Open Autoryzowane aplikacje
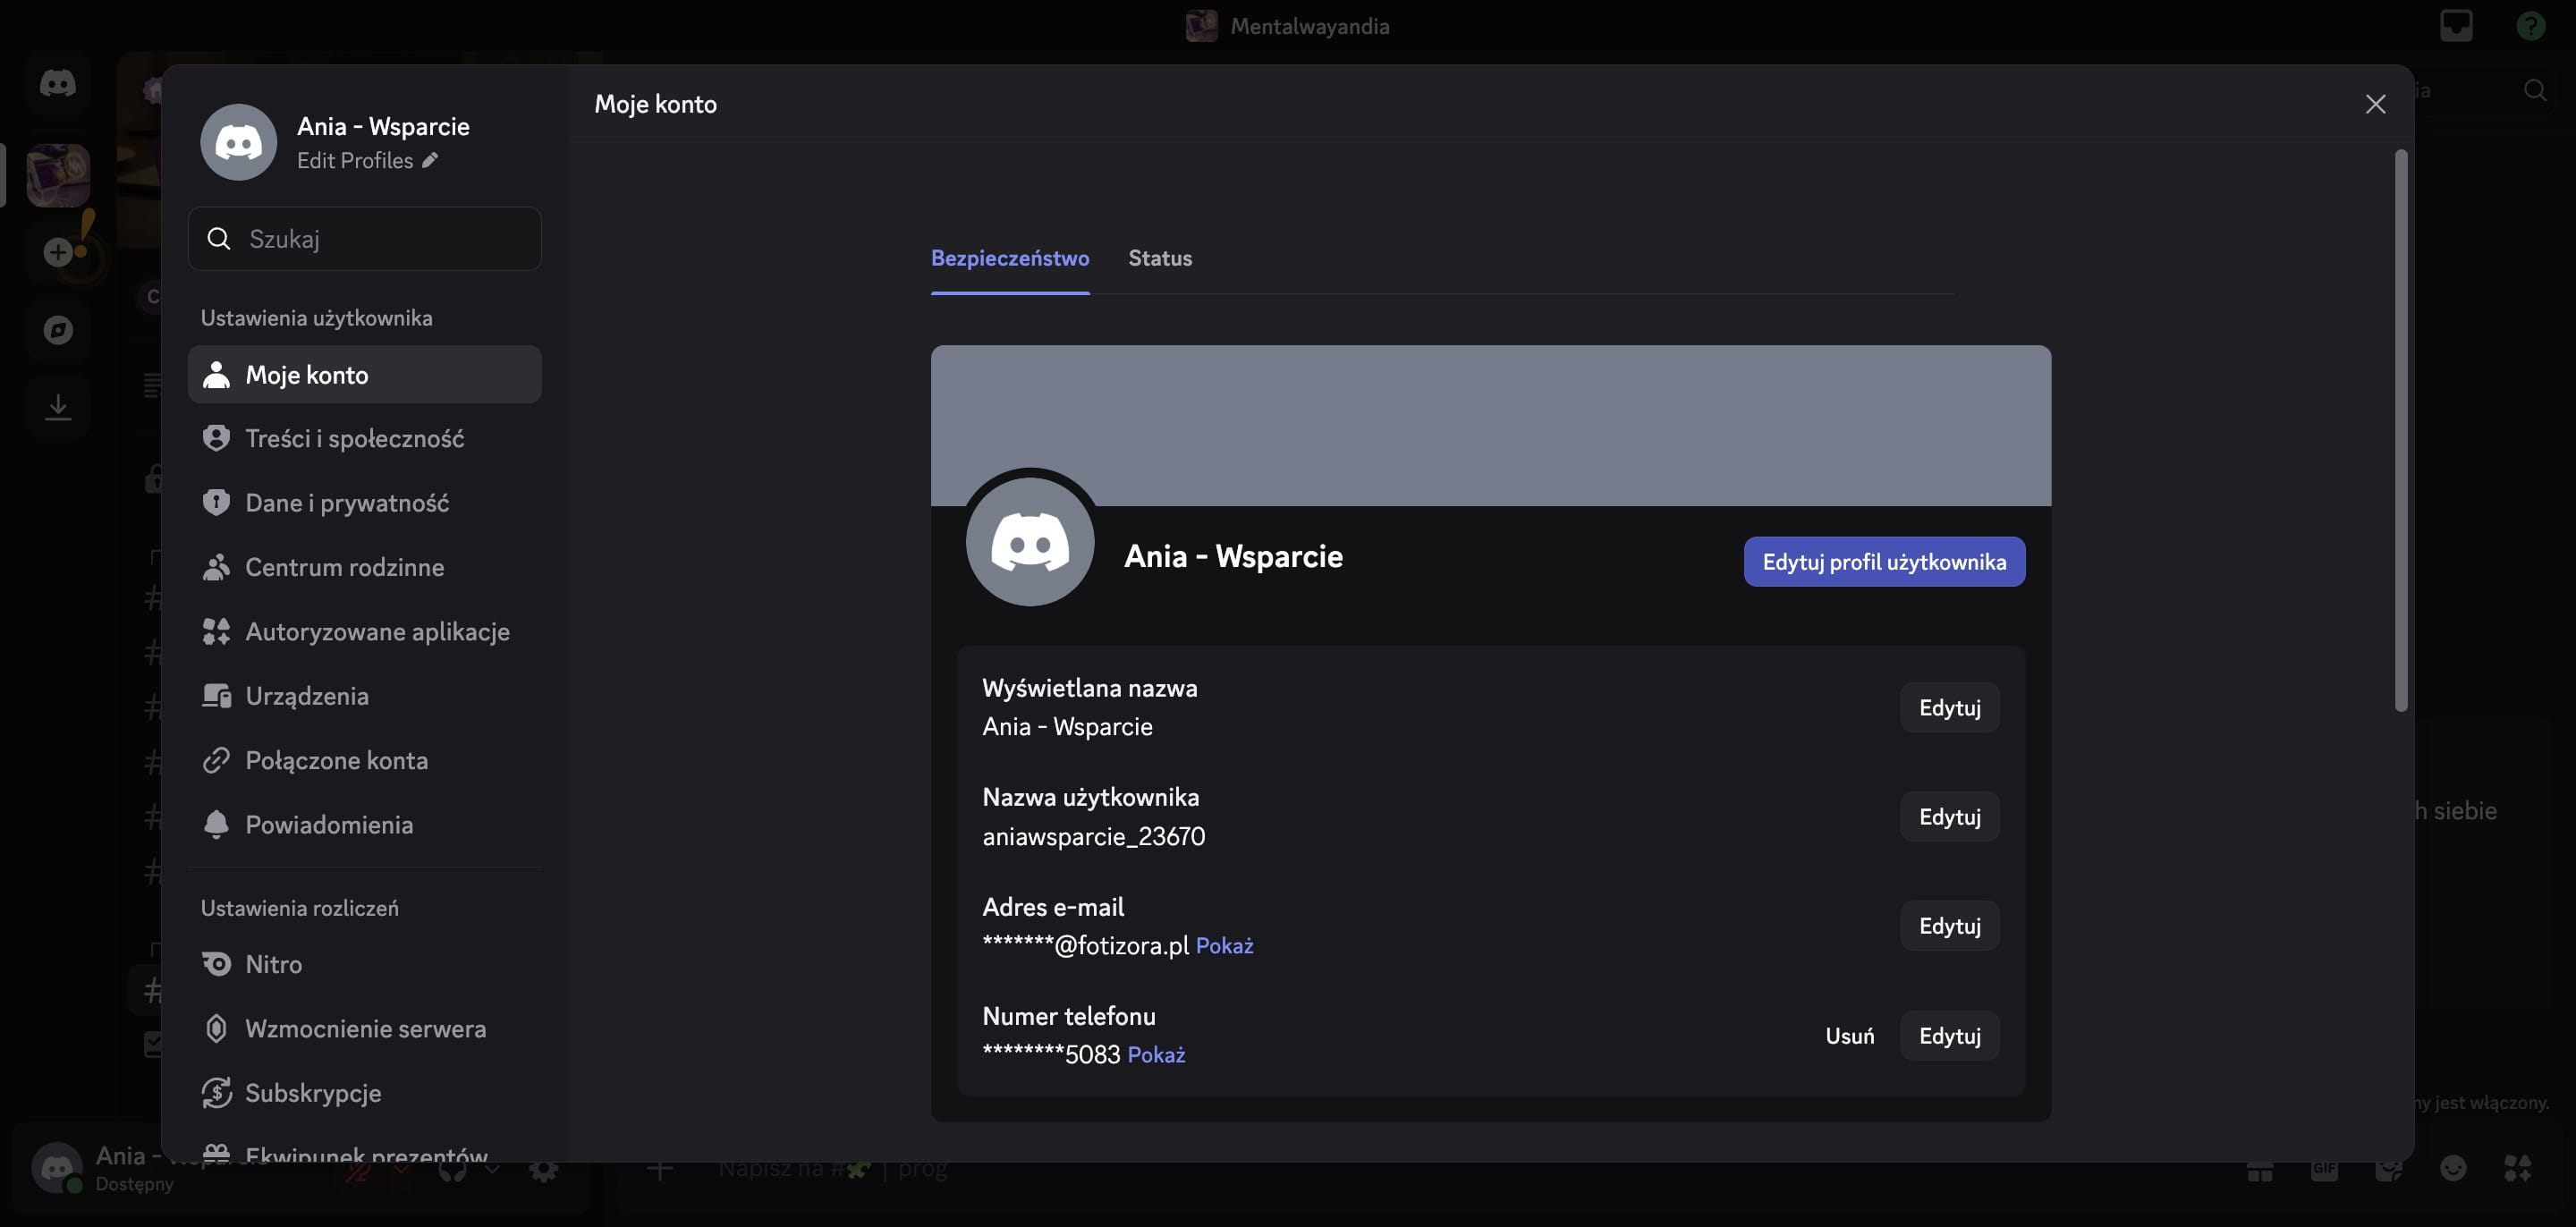This screenshot has width=2576, height=1227. [365, 631]
